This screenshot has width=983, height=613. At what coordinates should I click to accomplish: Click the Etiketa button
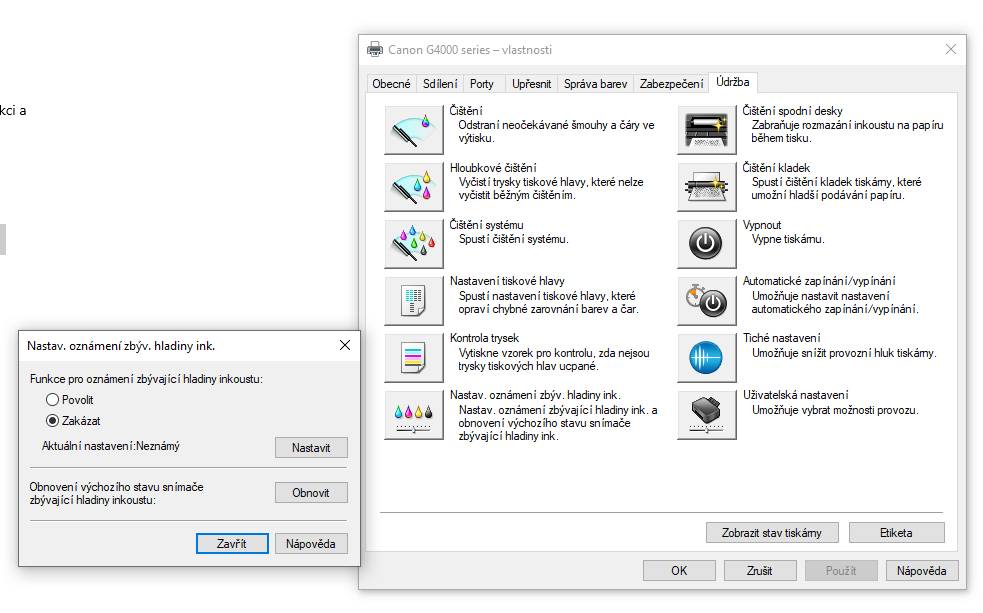[896, 533]
